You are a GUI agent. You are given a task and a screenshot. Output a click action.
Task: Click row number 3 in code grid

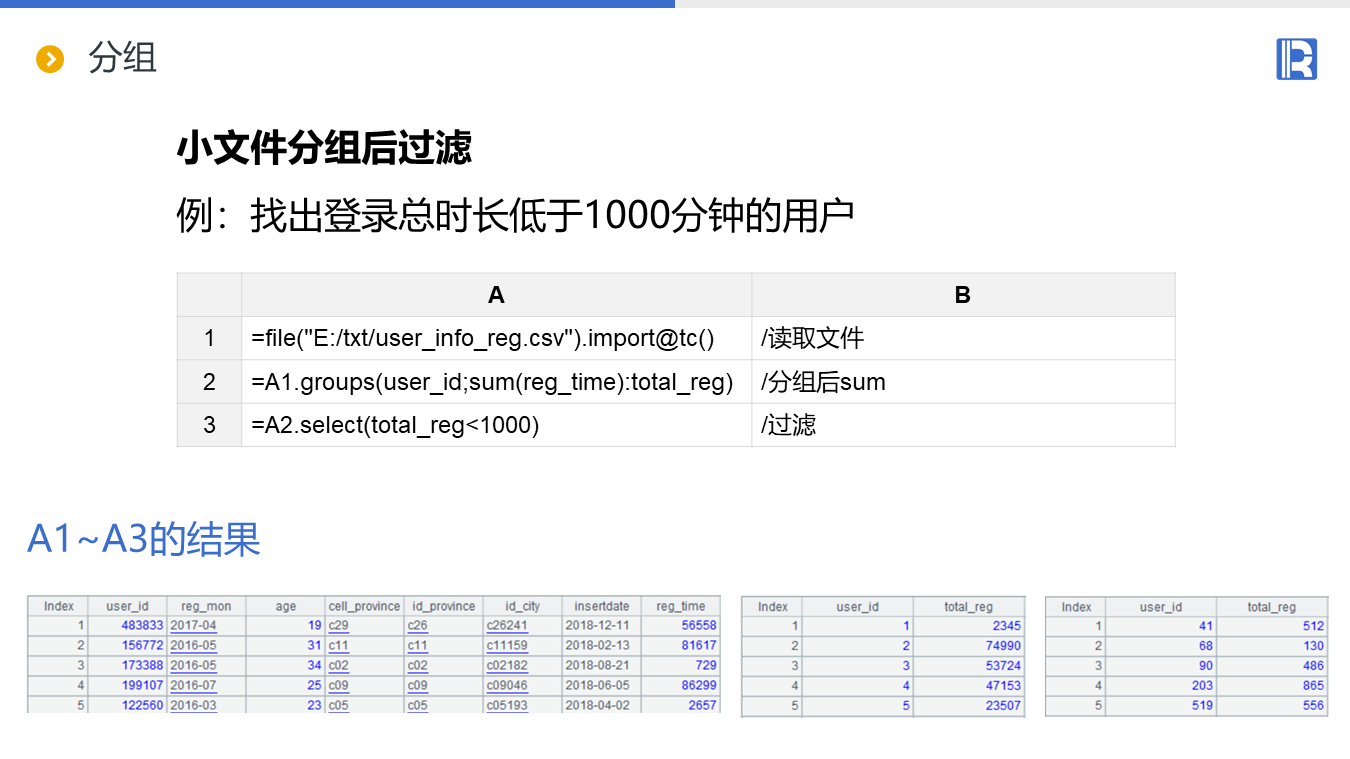point(209,425)
